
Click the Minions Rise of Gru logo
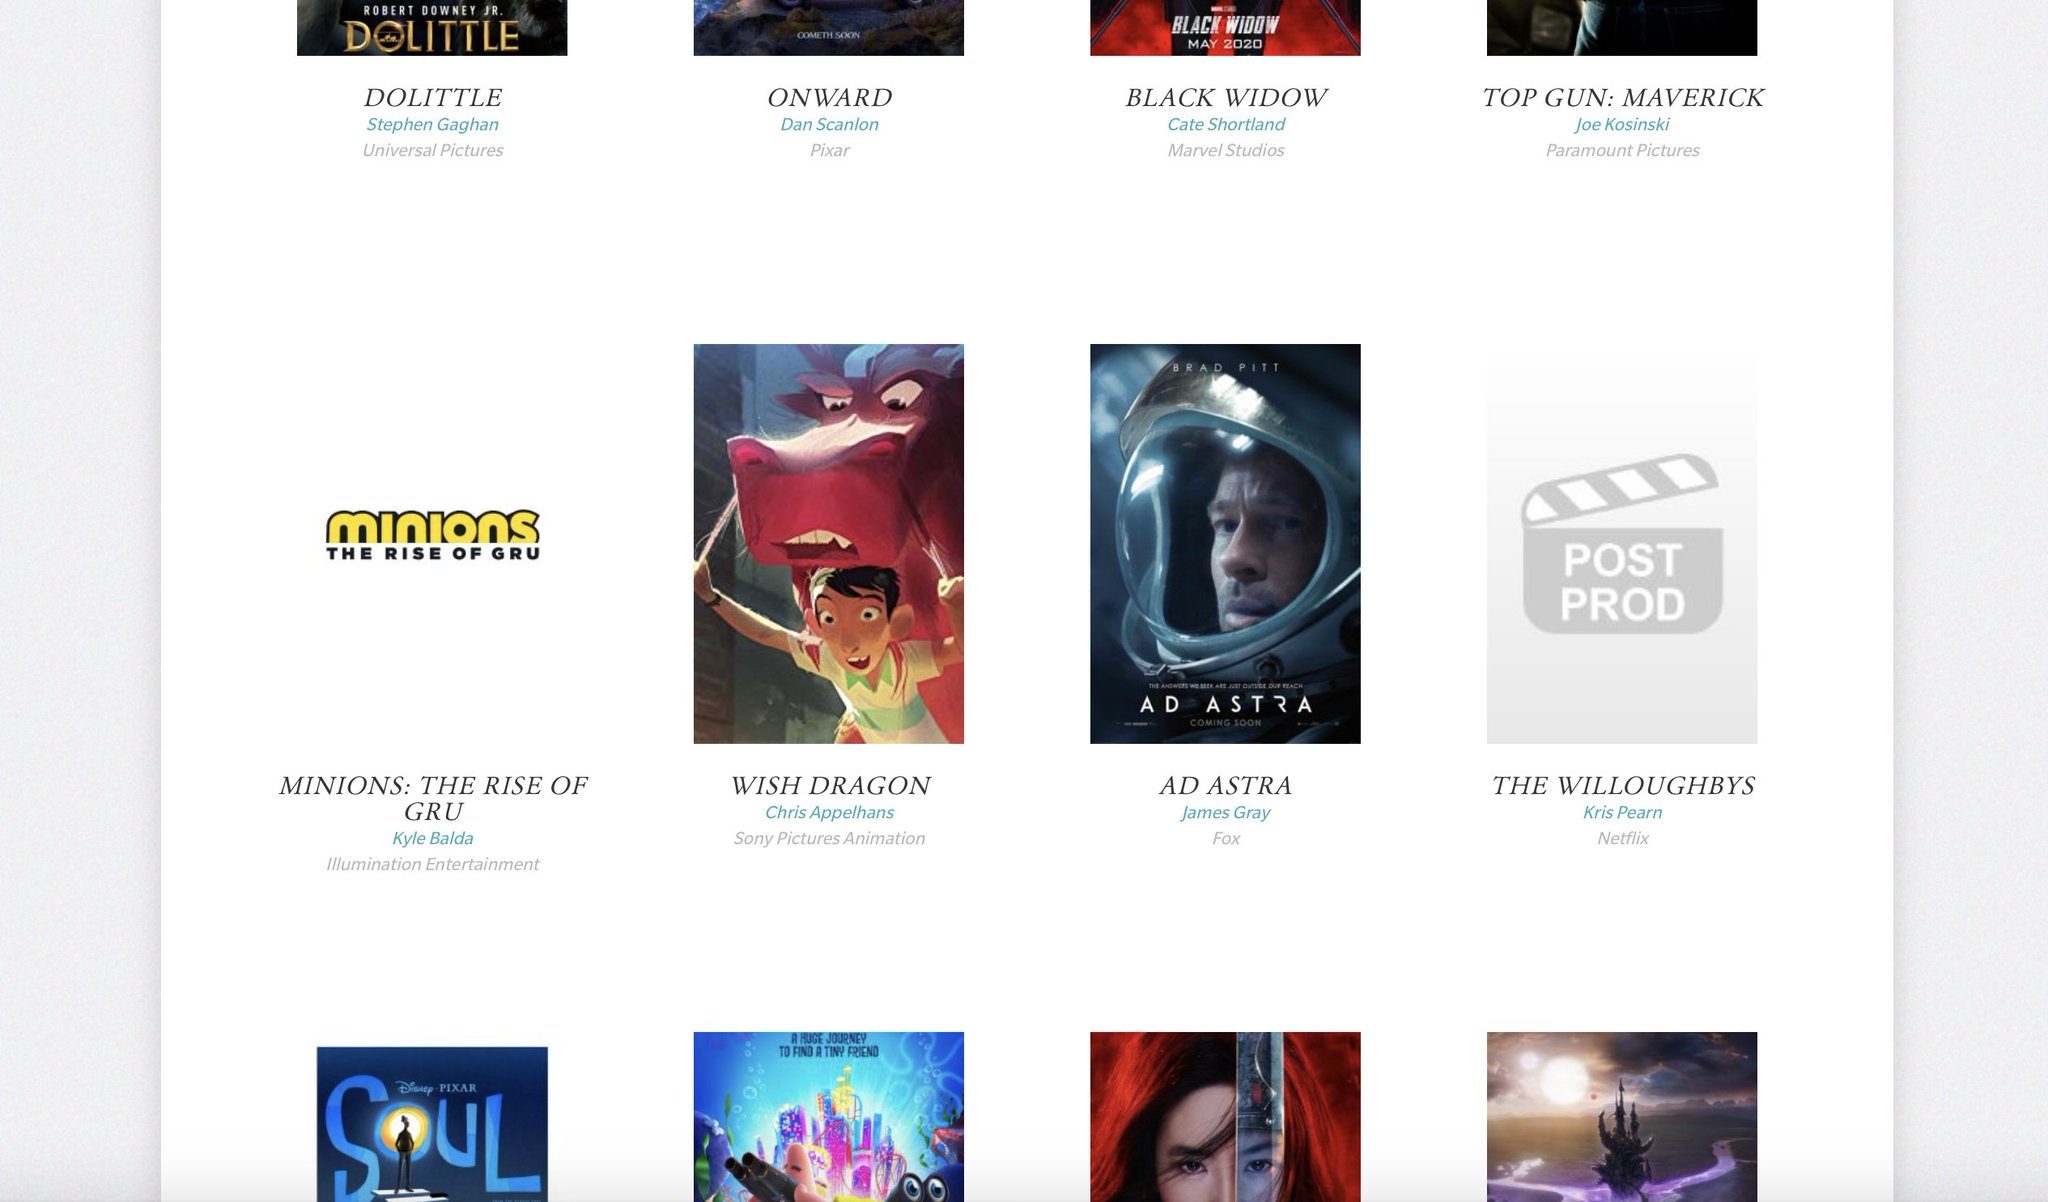coord(432,536)
